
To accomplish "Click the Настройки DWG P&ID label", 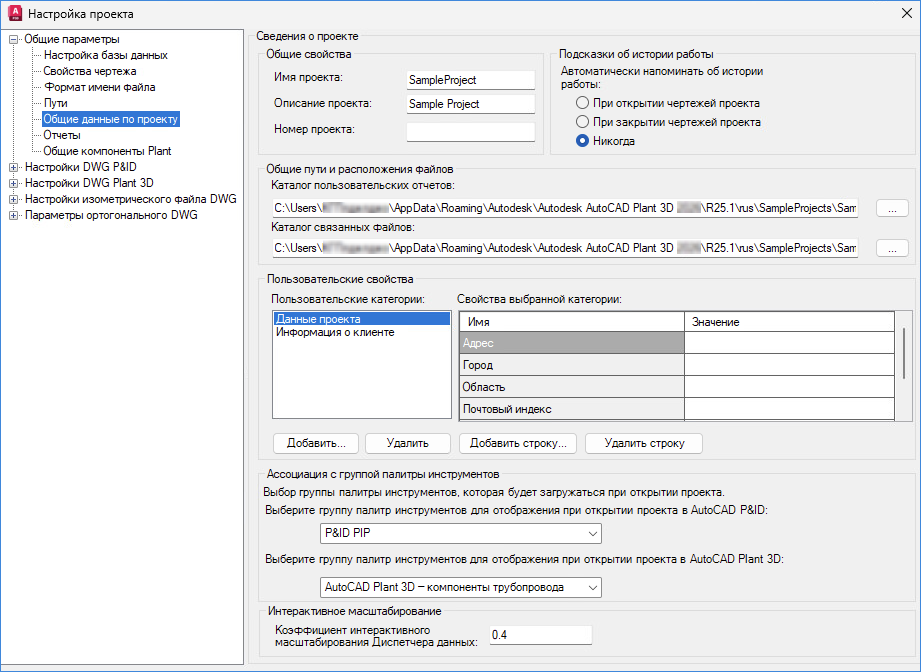I will (80, 167).
